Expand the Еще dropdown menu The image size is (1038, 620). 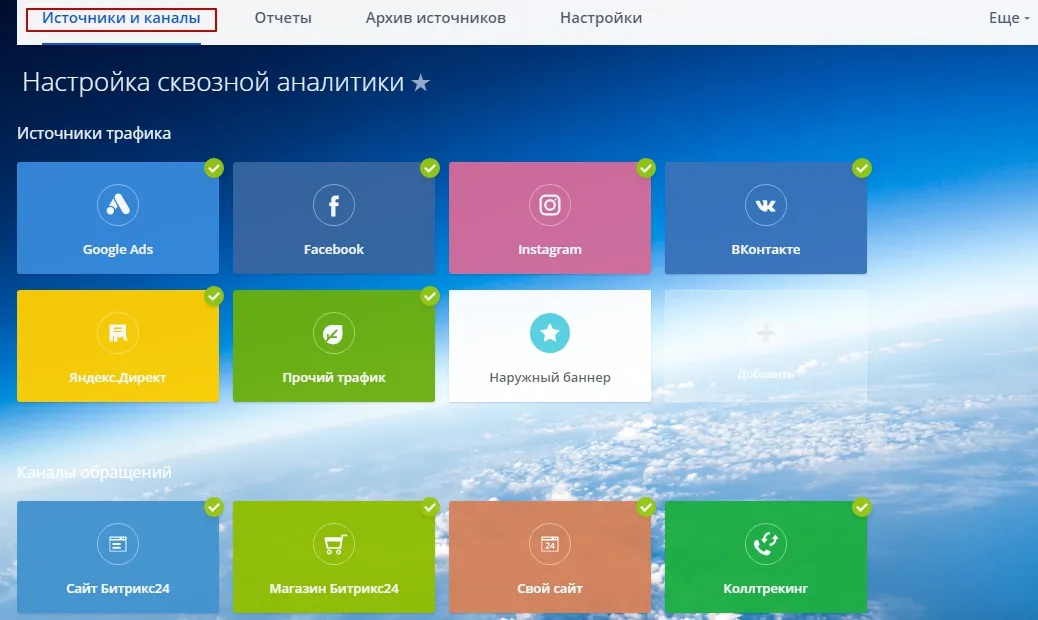tap(1007, 18)
